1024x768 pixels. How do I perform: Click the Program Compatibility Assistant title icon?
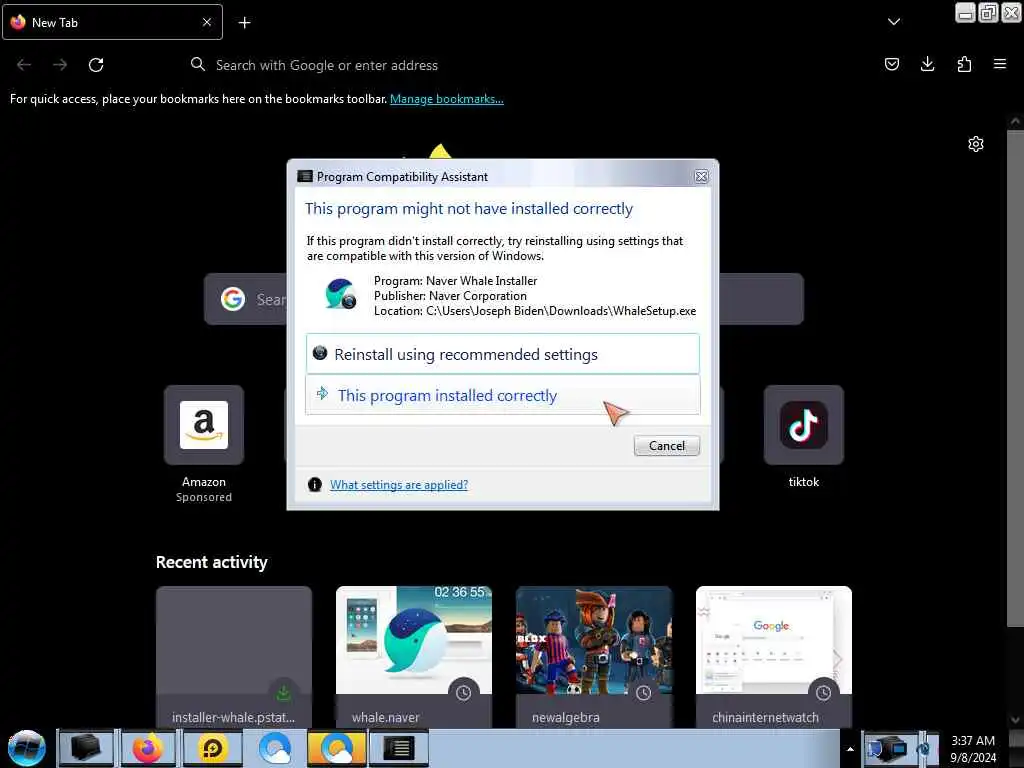(x=304, y=176)
